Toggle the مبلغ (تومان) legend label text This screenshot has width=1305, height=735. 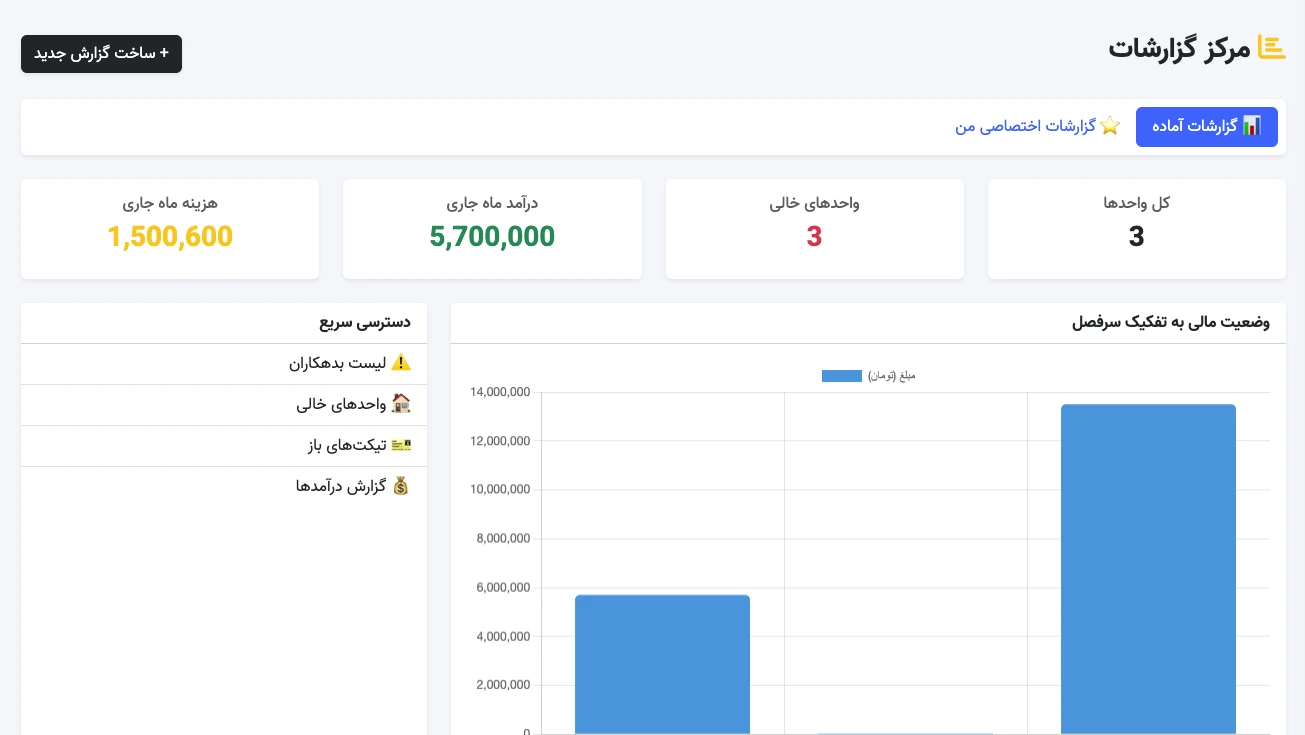(x=891, y=376)
